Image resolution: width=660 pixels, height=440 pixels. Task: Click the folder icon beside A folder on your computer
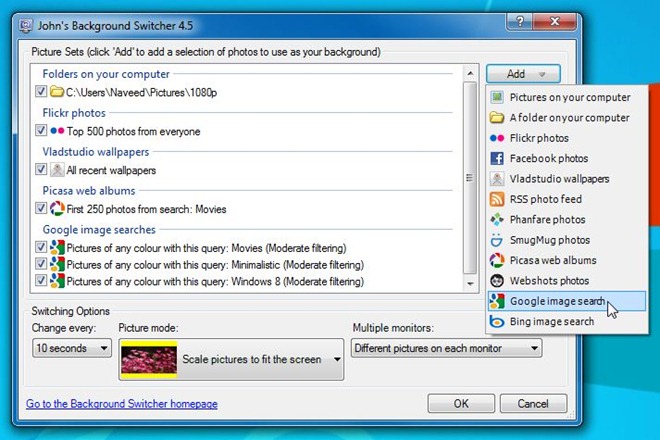pos(497,117)
